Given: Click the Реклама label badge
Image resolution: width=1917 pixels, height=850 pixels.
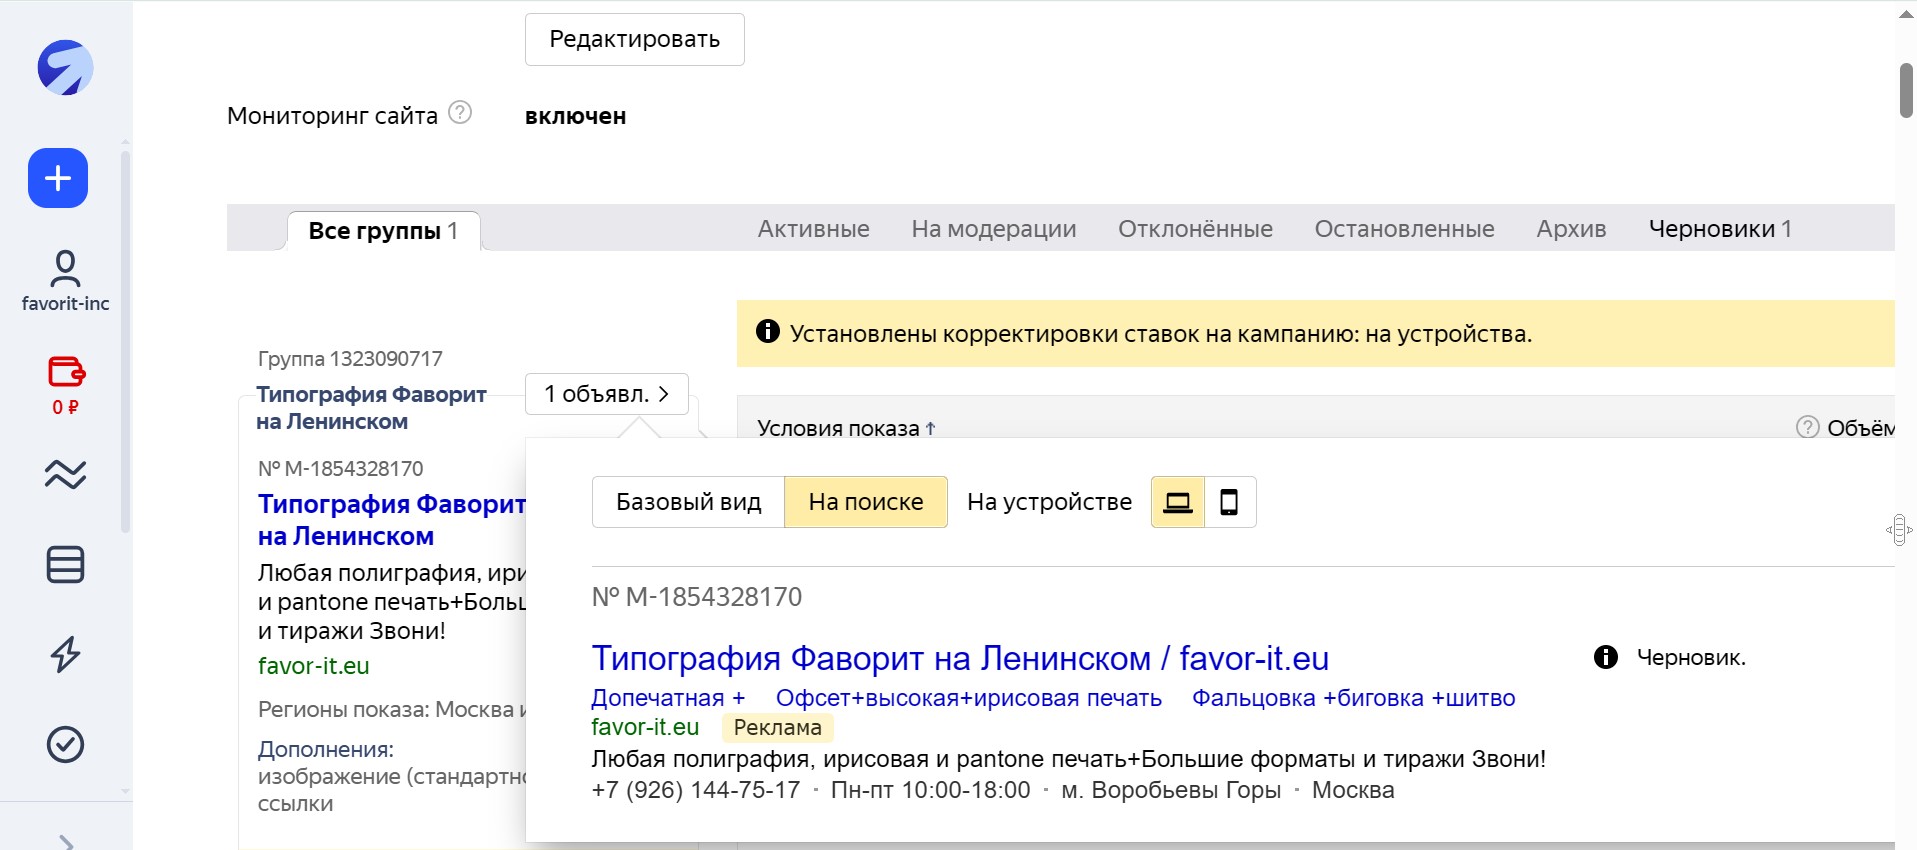Looking at the screenshot, I should (x=778, y=728).
